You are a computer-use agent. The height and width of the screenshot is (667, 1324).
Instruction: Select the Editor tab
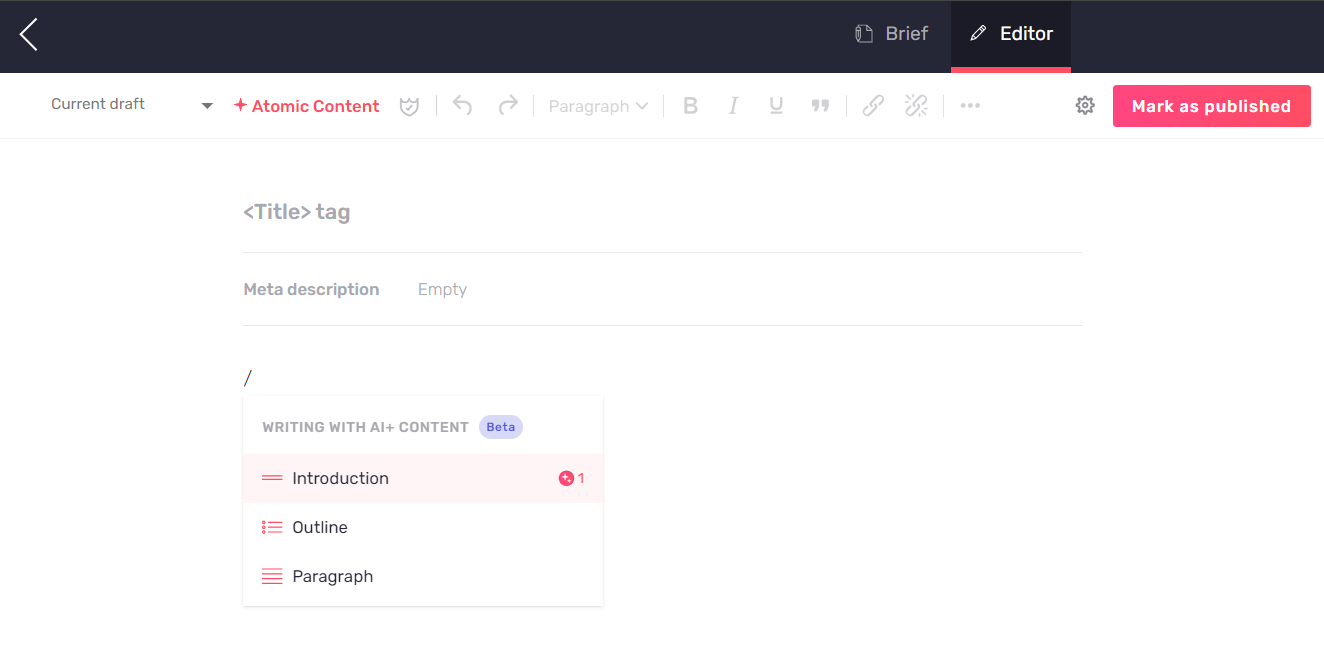point(1010,33)
